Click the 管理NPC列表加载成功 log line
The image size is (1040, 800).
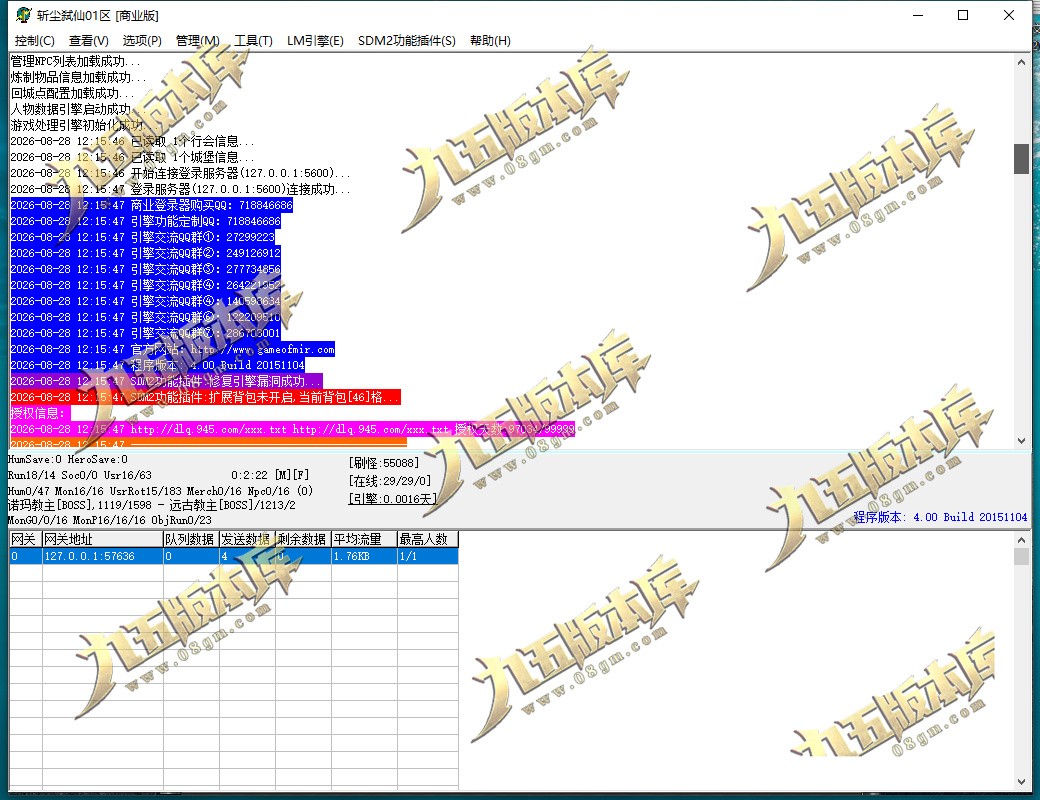pos(76,61)
